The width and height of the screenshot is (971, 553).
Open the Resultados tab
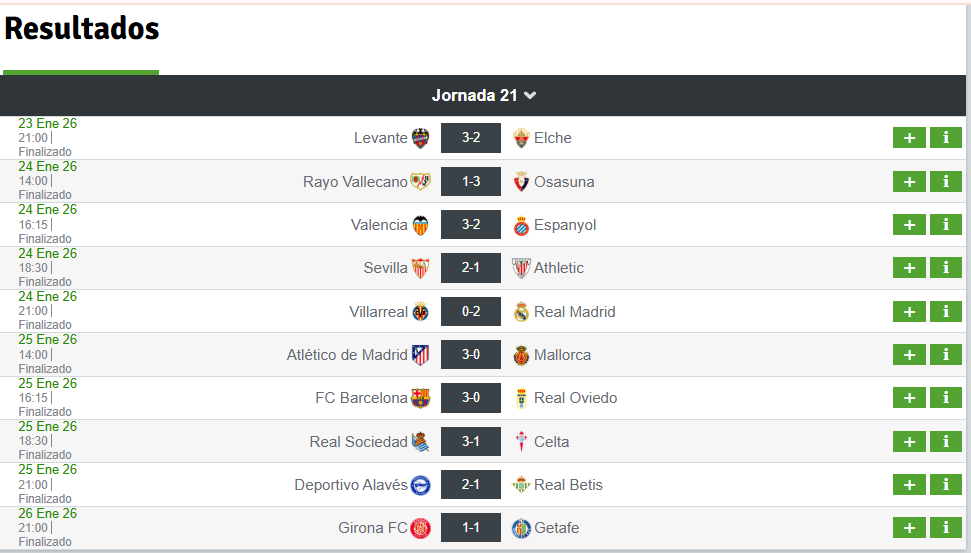(81, 30)
